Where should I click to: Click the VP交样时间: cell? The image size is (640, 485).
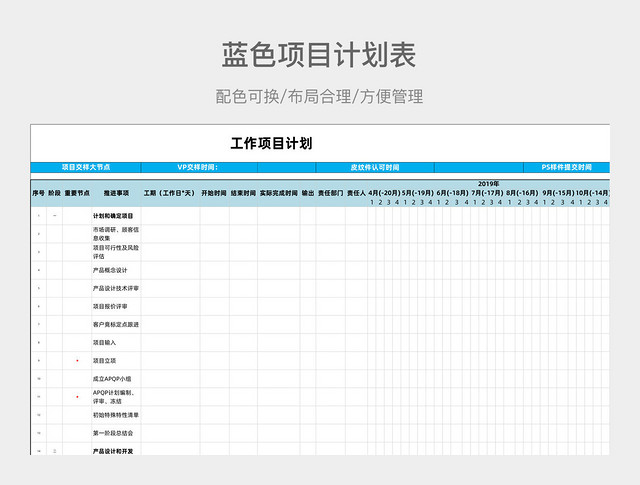point(199,167)
